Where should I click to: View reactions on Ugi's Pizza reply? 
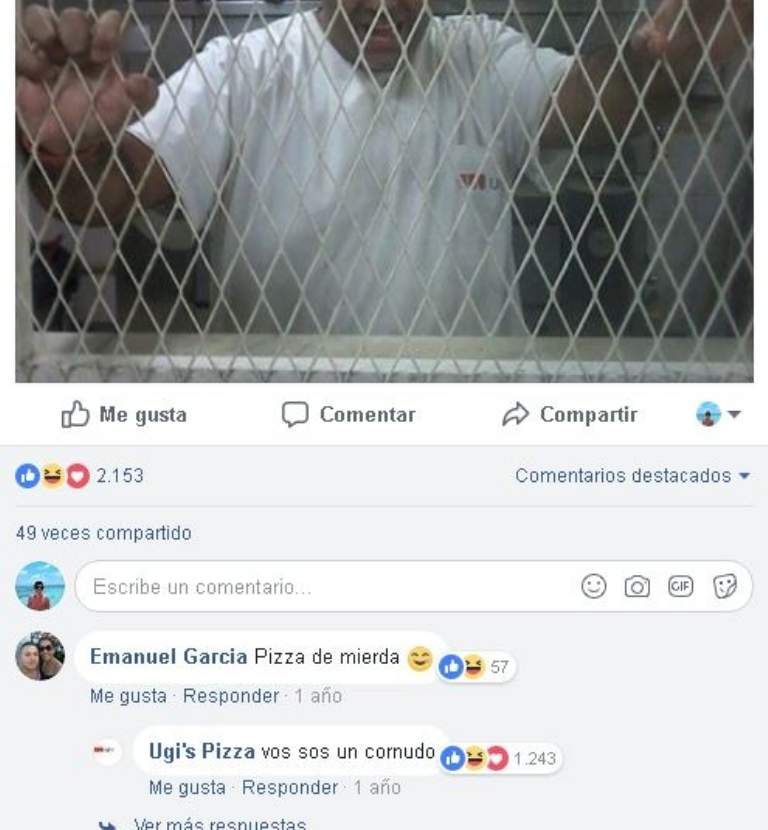(500, 758)
